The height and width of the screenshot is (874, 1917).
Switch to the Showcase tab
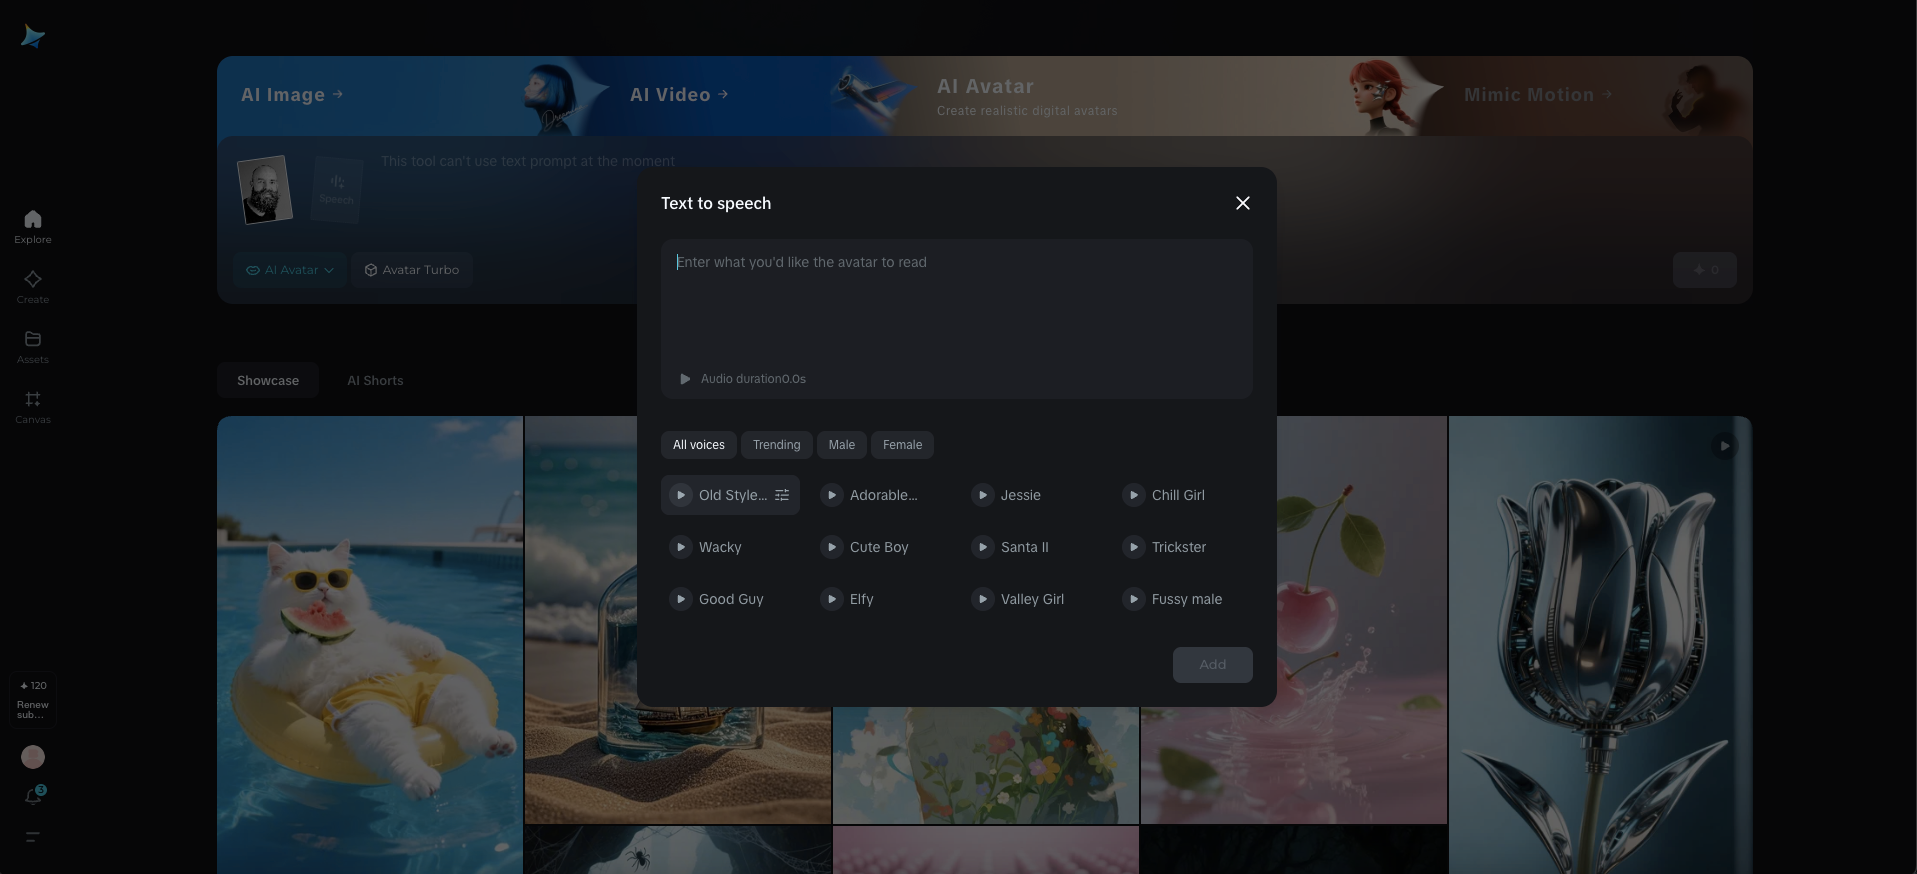268,381
